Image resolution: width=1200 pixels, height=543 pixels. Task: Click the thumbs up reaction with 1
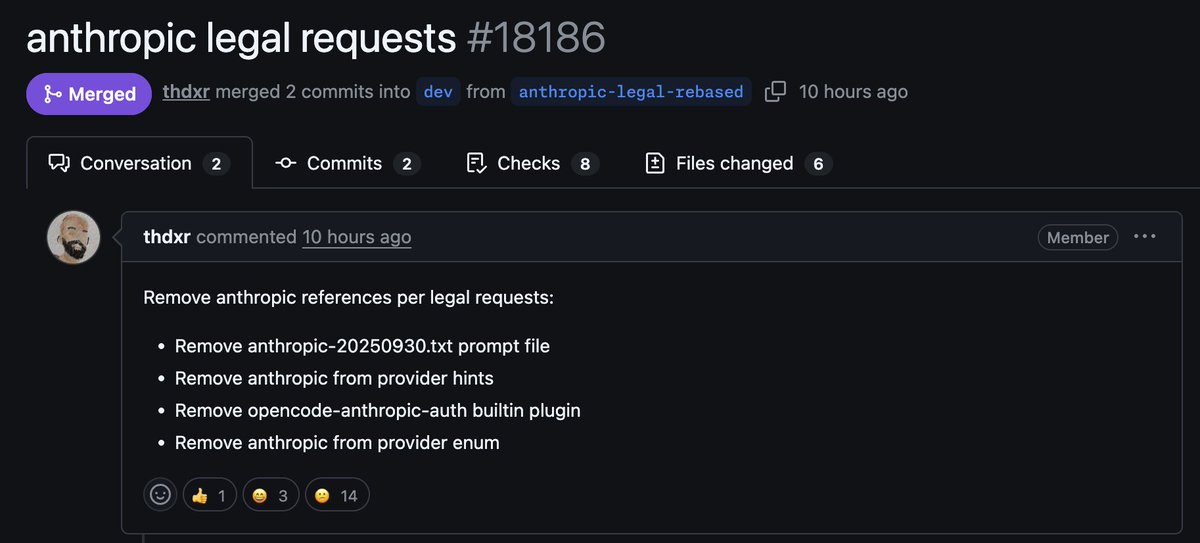210,495
